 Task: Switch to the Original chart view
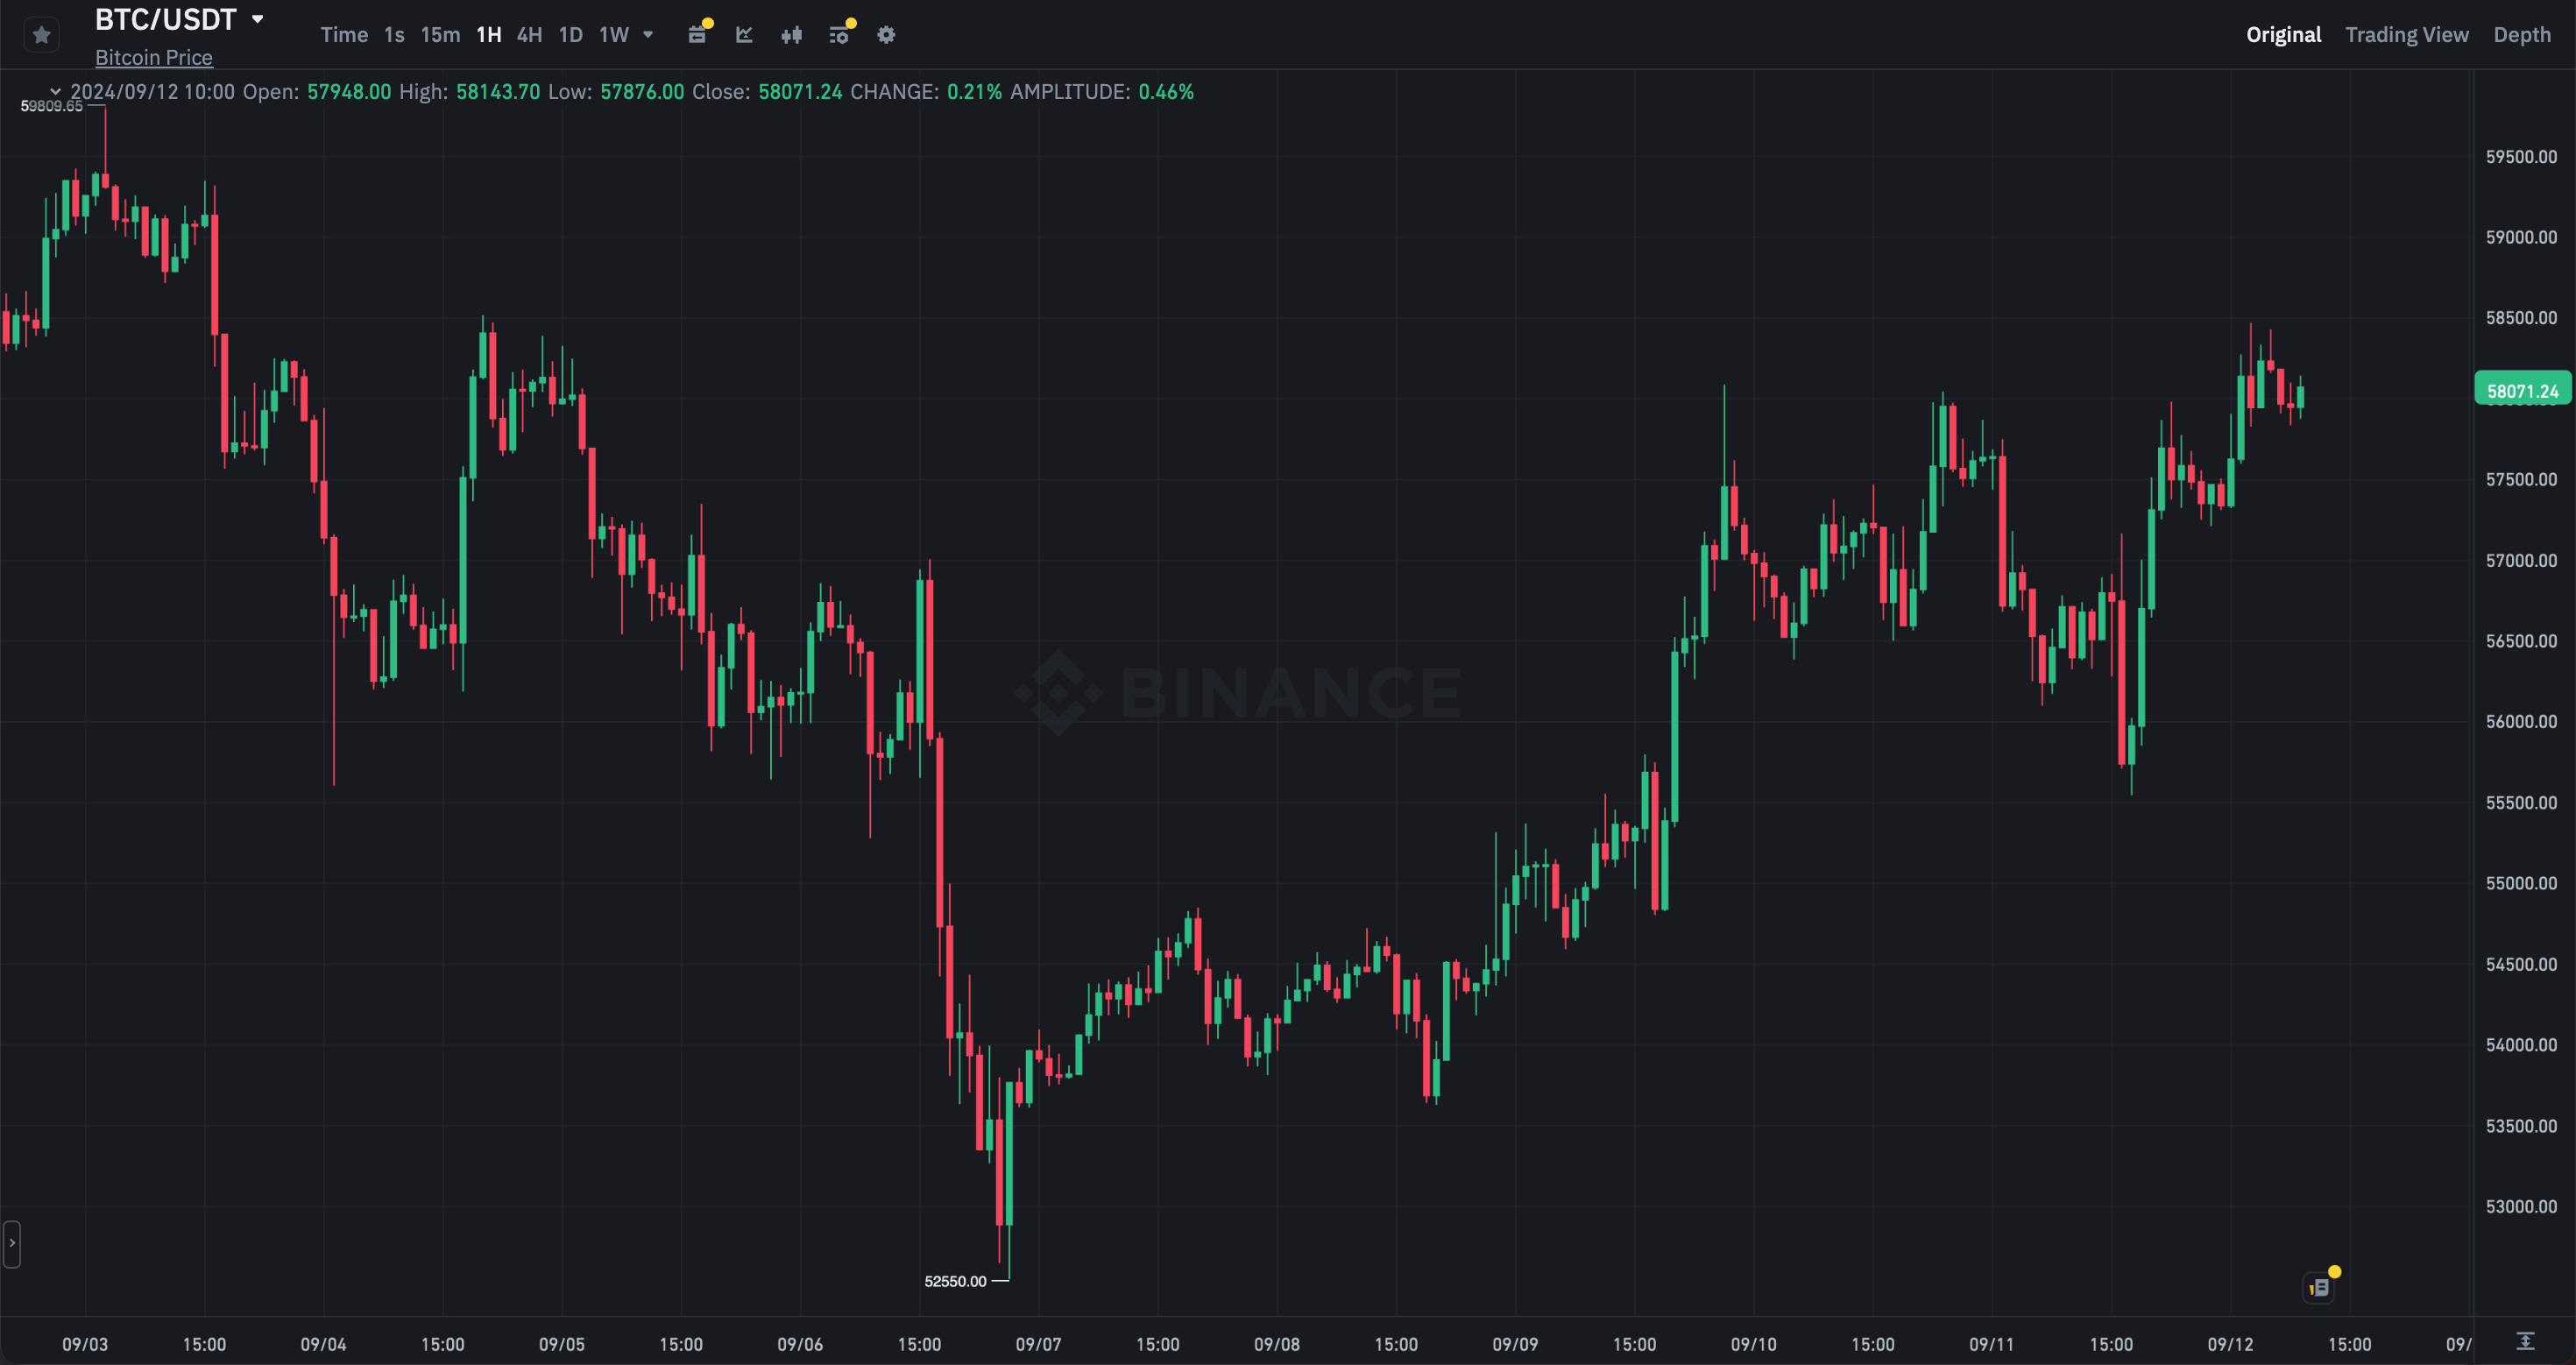(2283, 35)
